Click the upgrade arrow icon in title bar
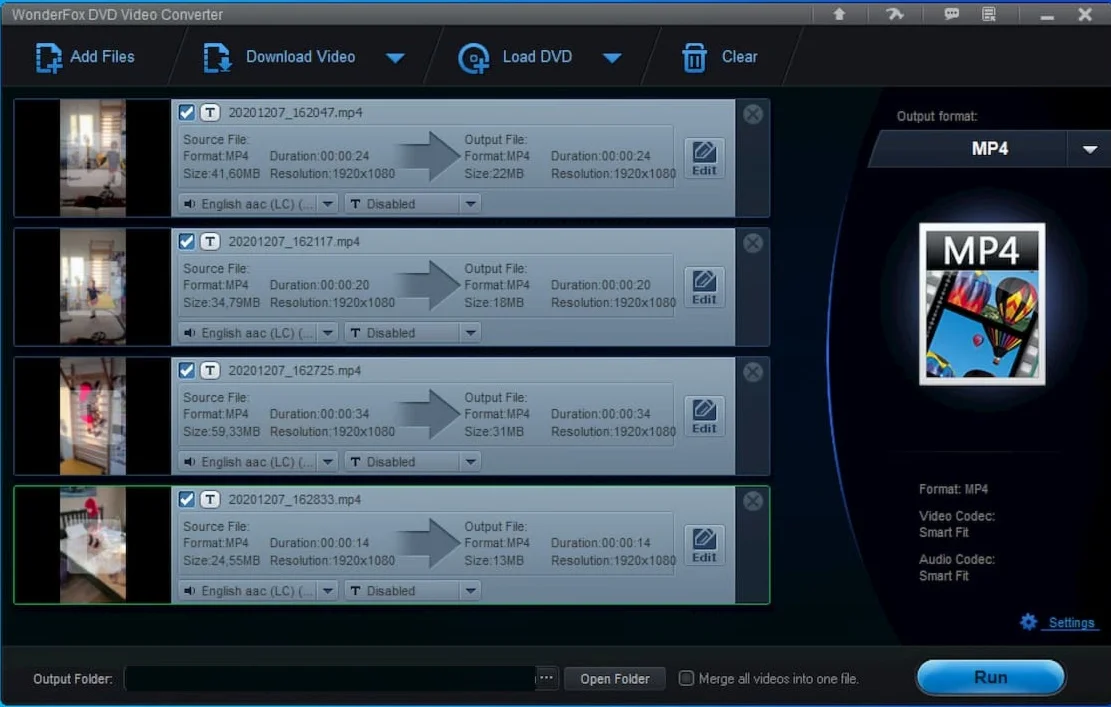 [839, 13]
